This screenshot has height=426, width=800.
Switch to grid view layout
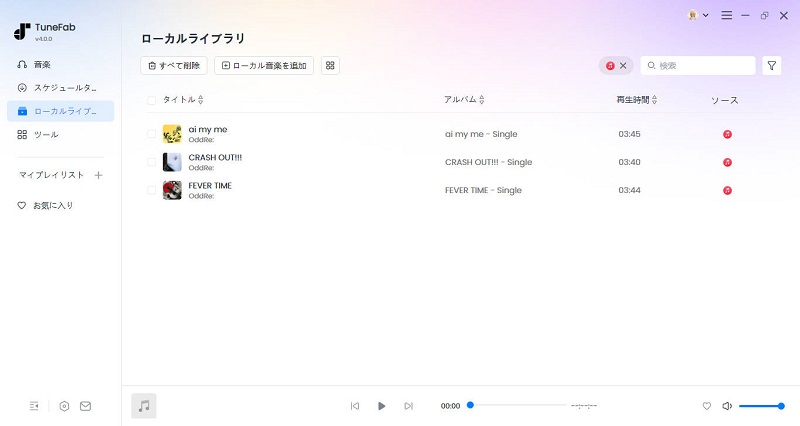point(330,65)
